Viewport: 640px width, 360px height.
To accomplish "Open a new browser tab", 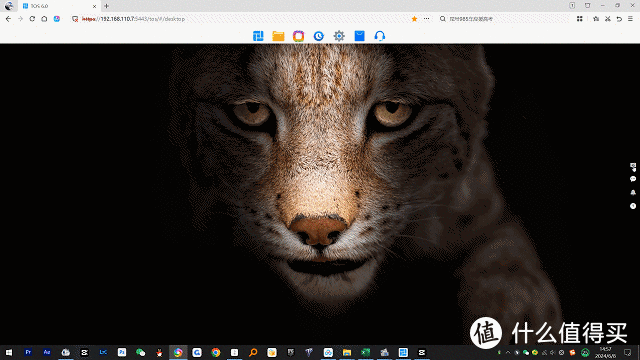I will coord(107,6).
